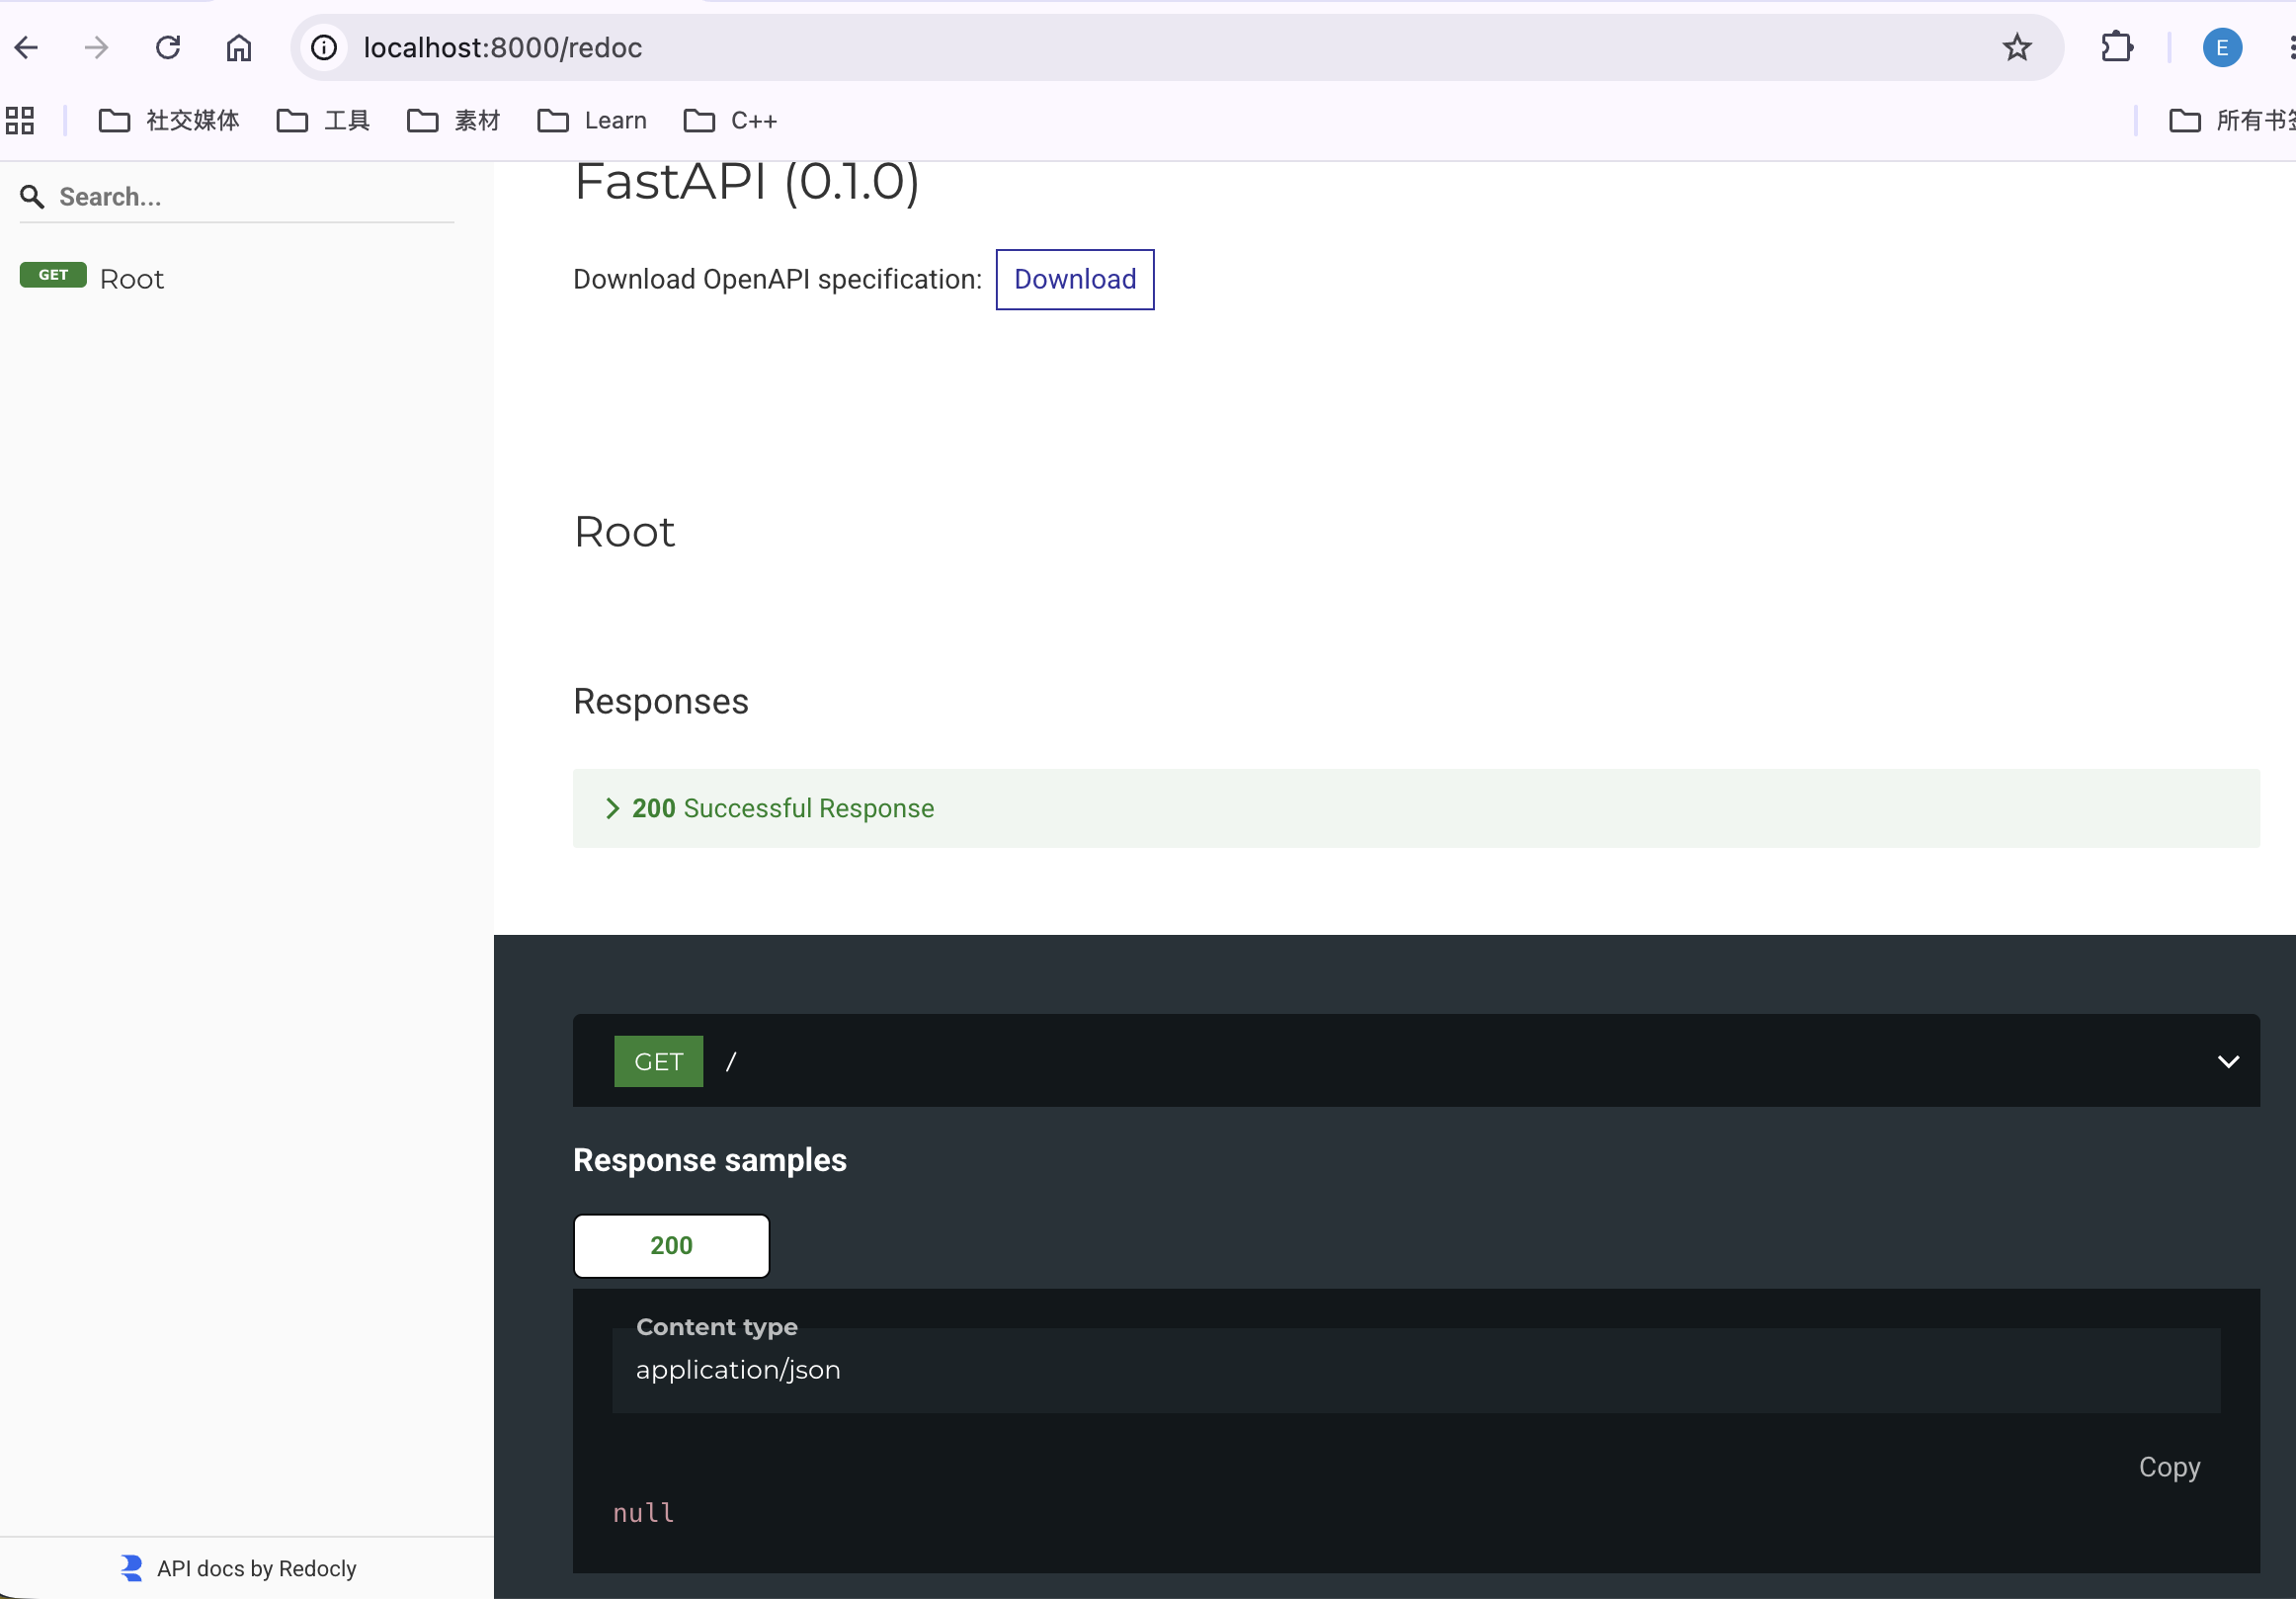Click the Root section heading
This screenshot has width=2296, height=1599.
624,531
